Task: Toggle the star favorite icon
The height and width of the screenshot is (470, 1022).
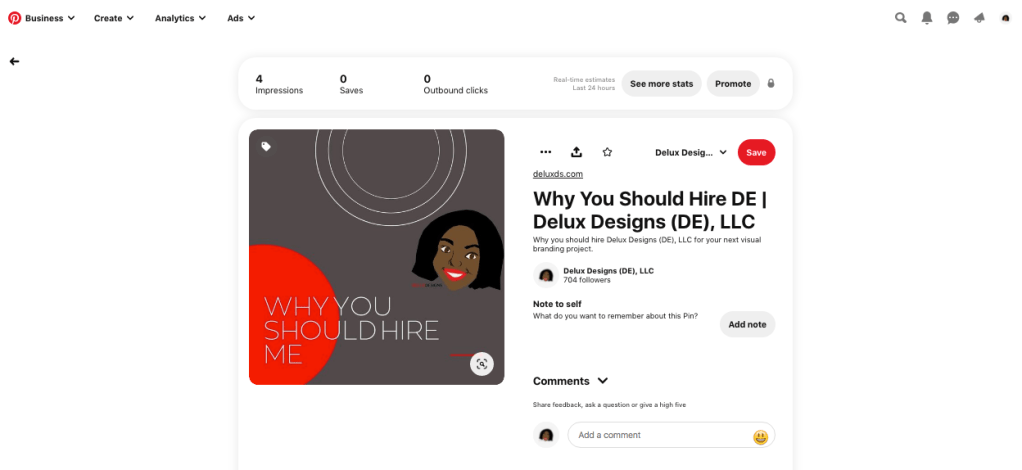Action: (x=607, y=152)
